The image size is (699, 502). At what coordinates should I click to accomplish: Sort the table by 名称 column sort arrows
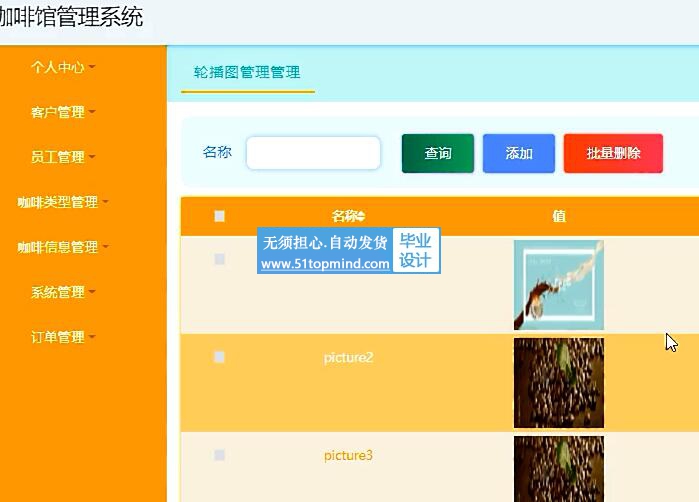coord(361,217)
